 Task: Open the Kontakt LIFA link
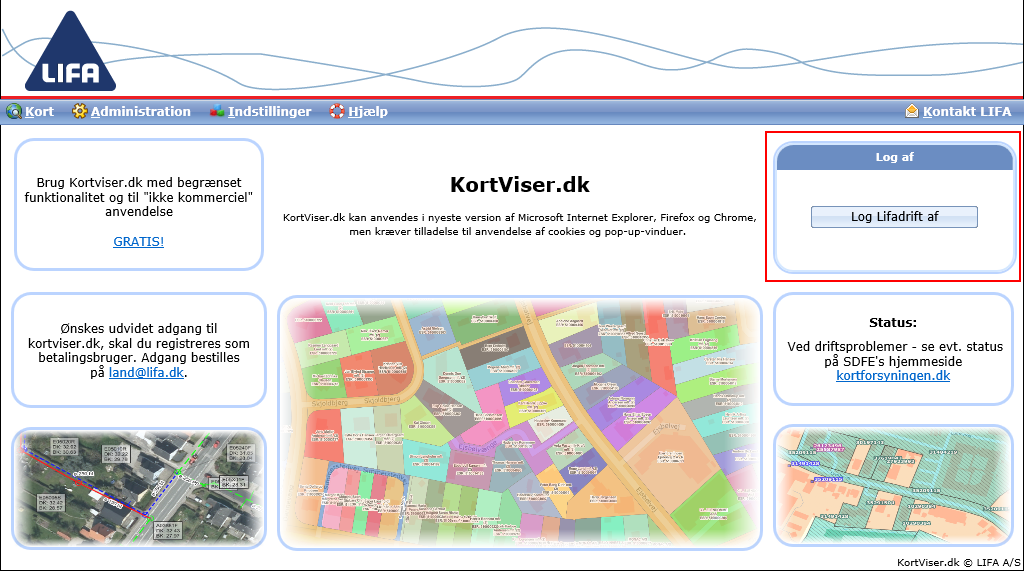pyautogui.click(x=967, y=112)
